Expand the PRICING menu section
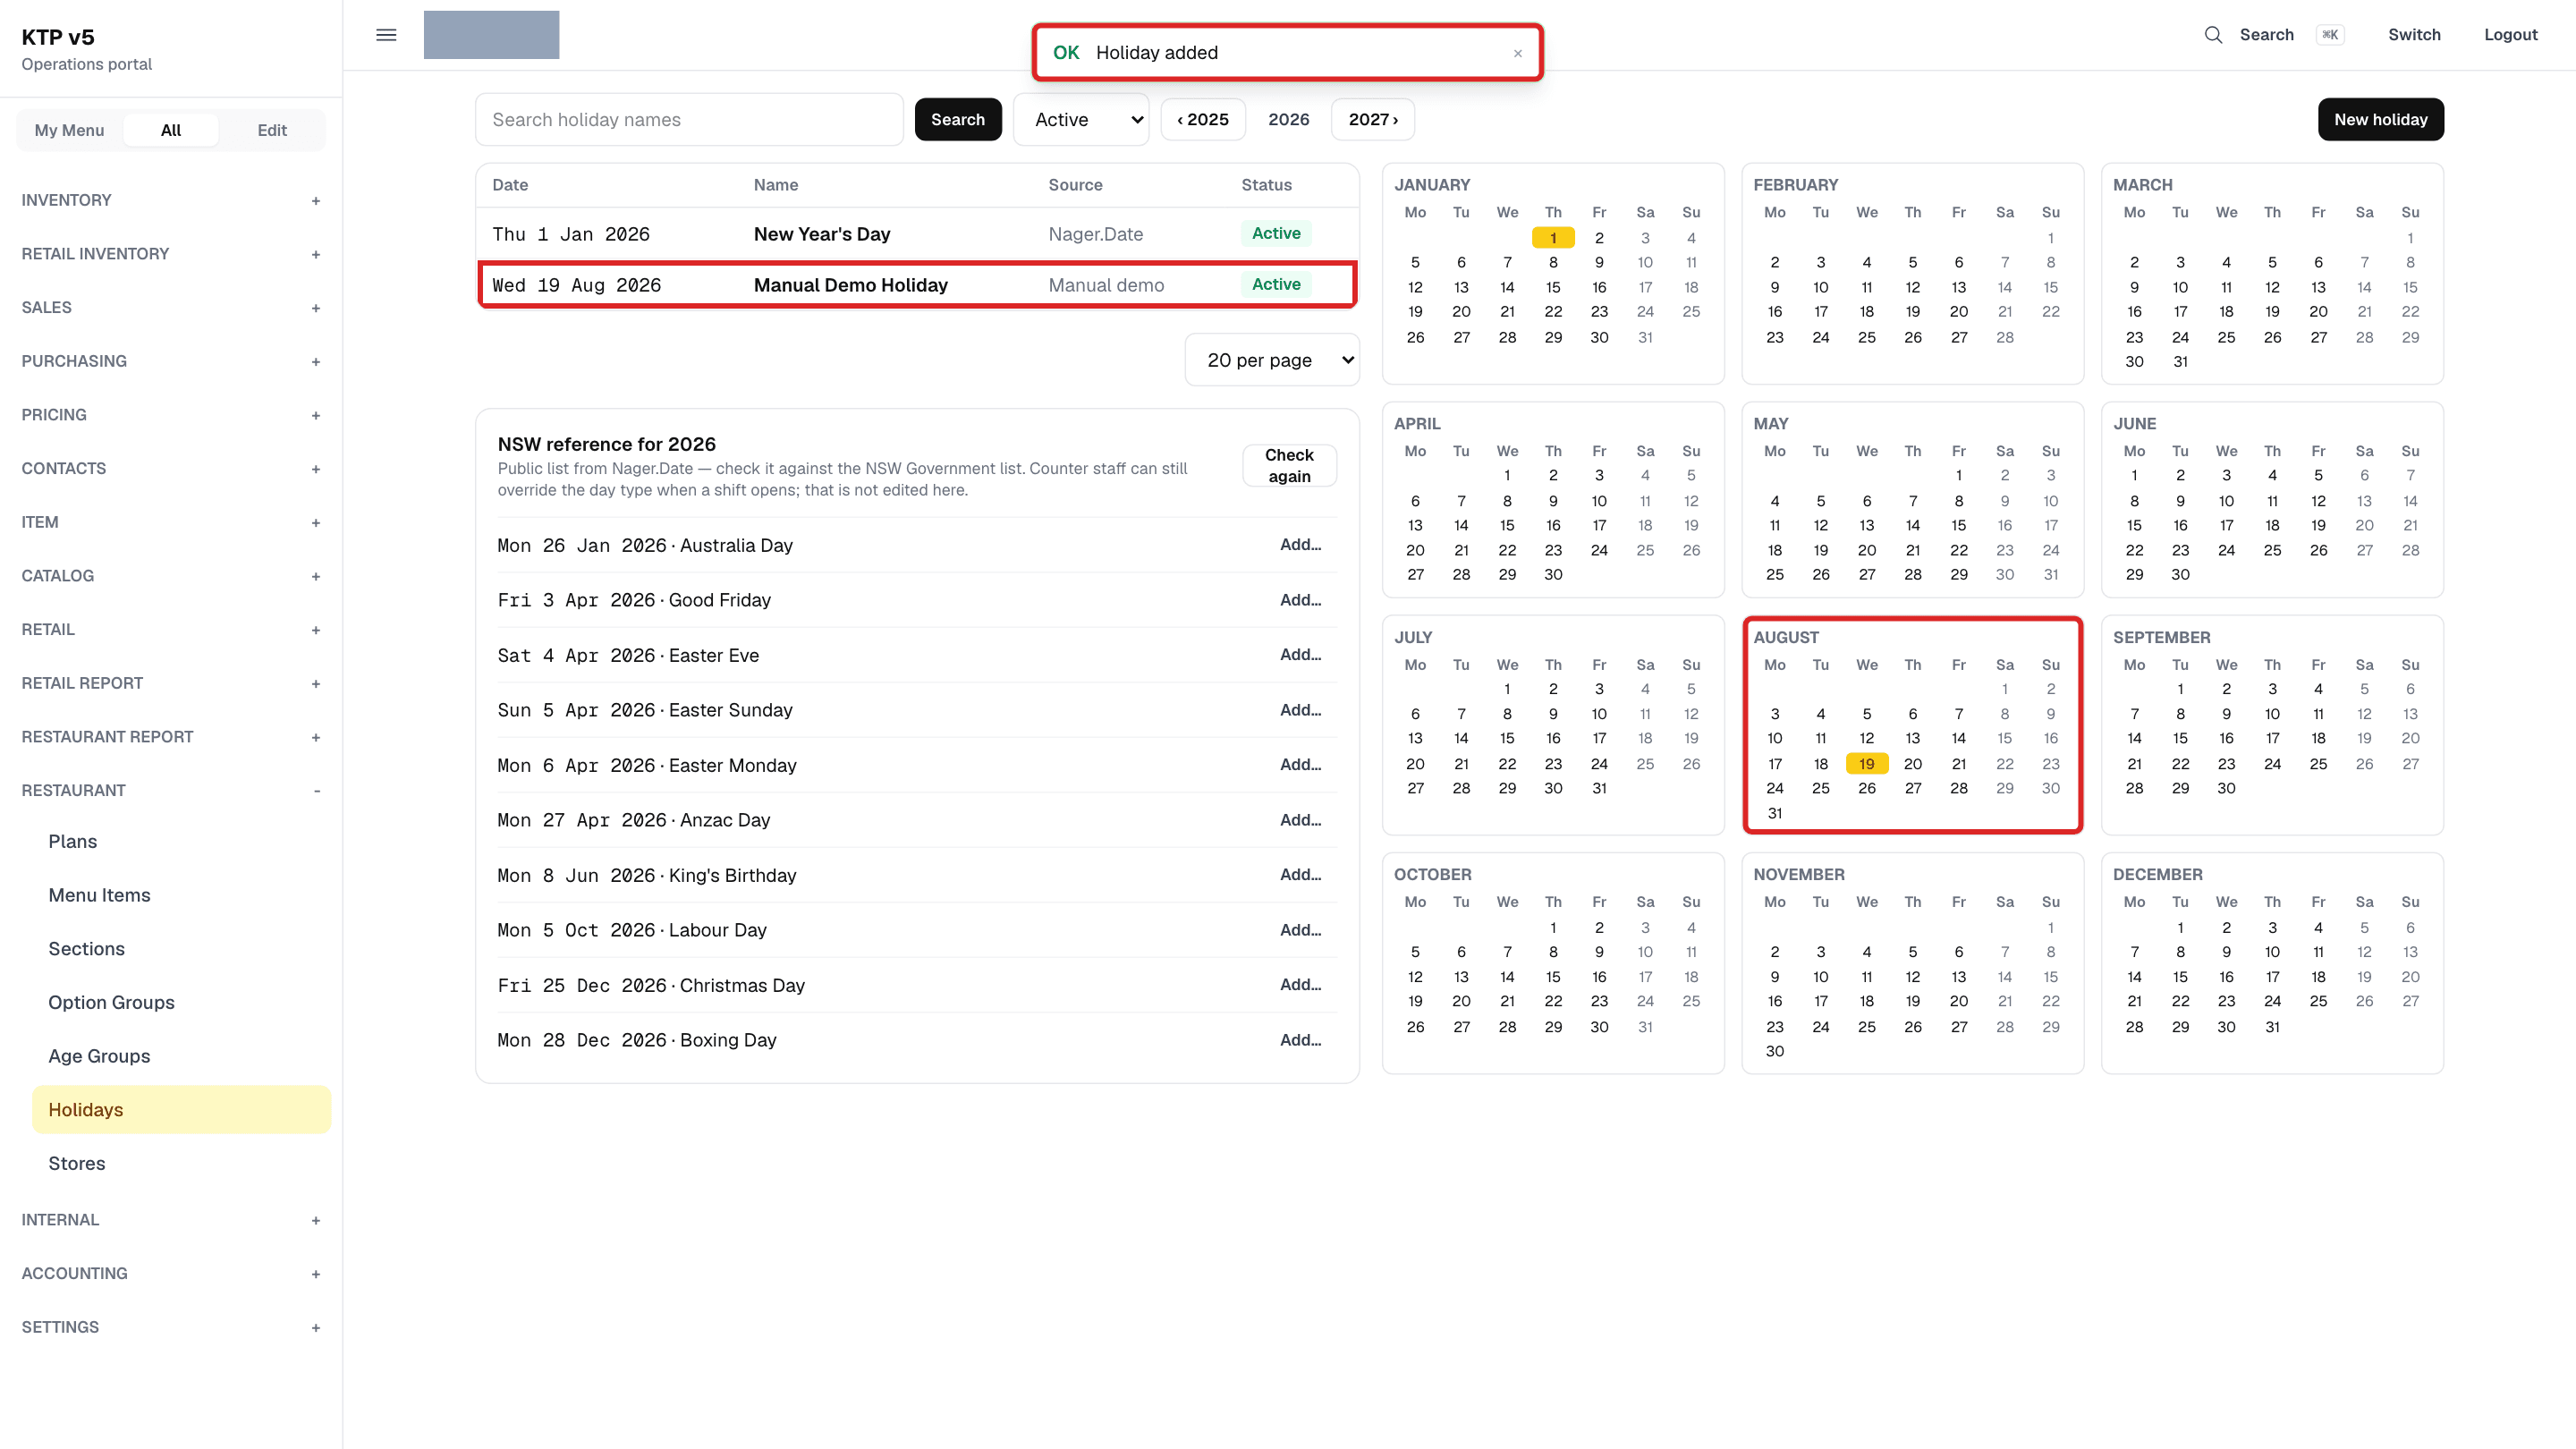The width and height of the screenshot is (2576, 1449). click(171, 415)
